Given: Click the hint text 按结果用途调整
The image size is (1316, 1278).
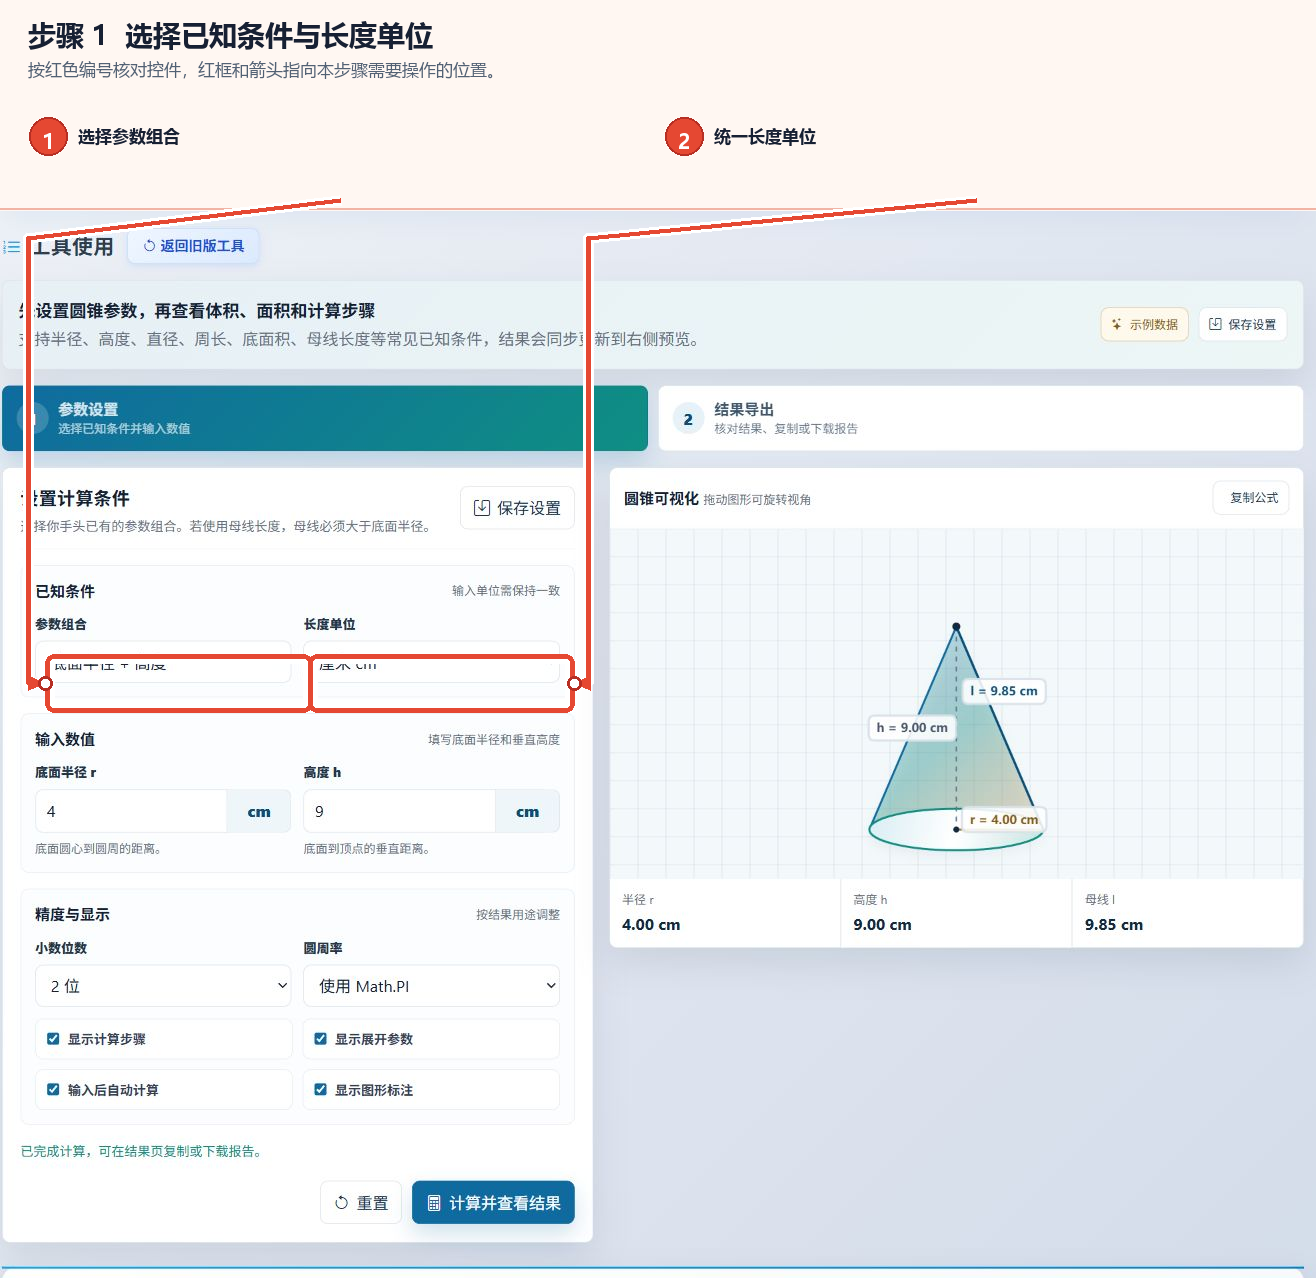Looking at the screenshot, I should 518,915.
